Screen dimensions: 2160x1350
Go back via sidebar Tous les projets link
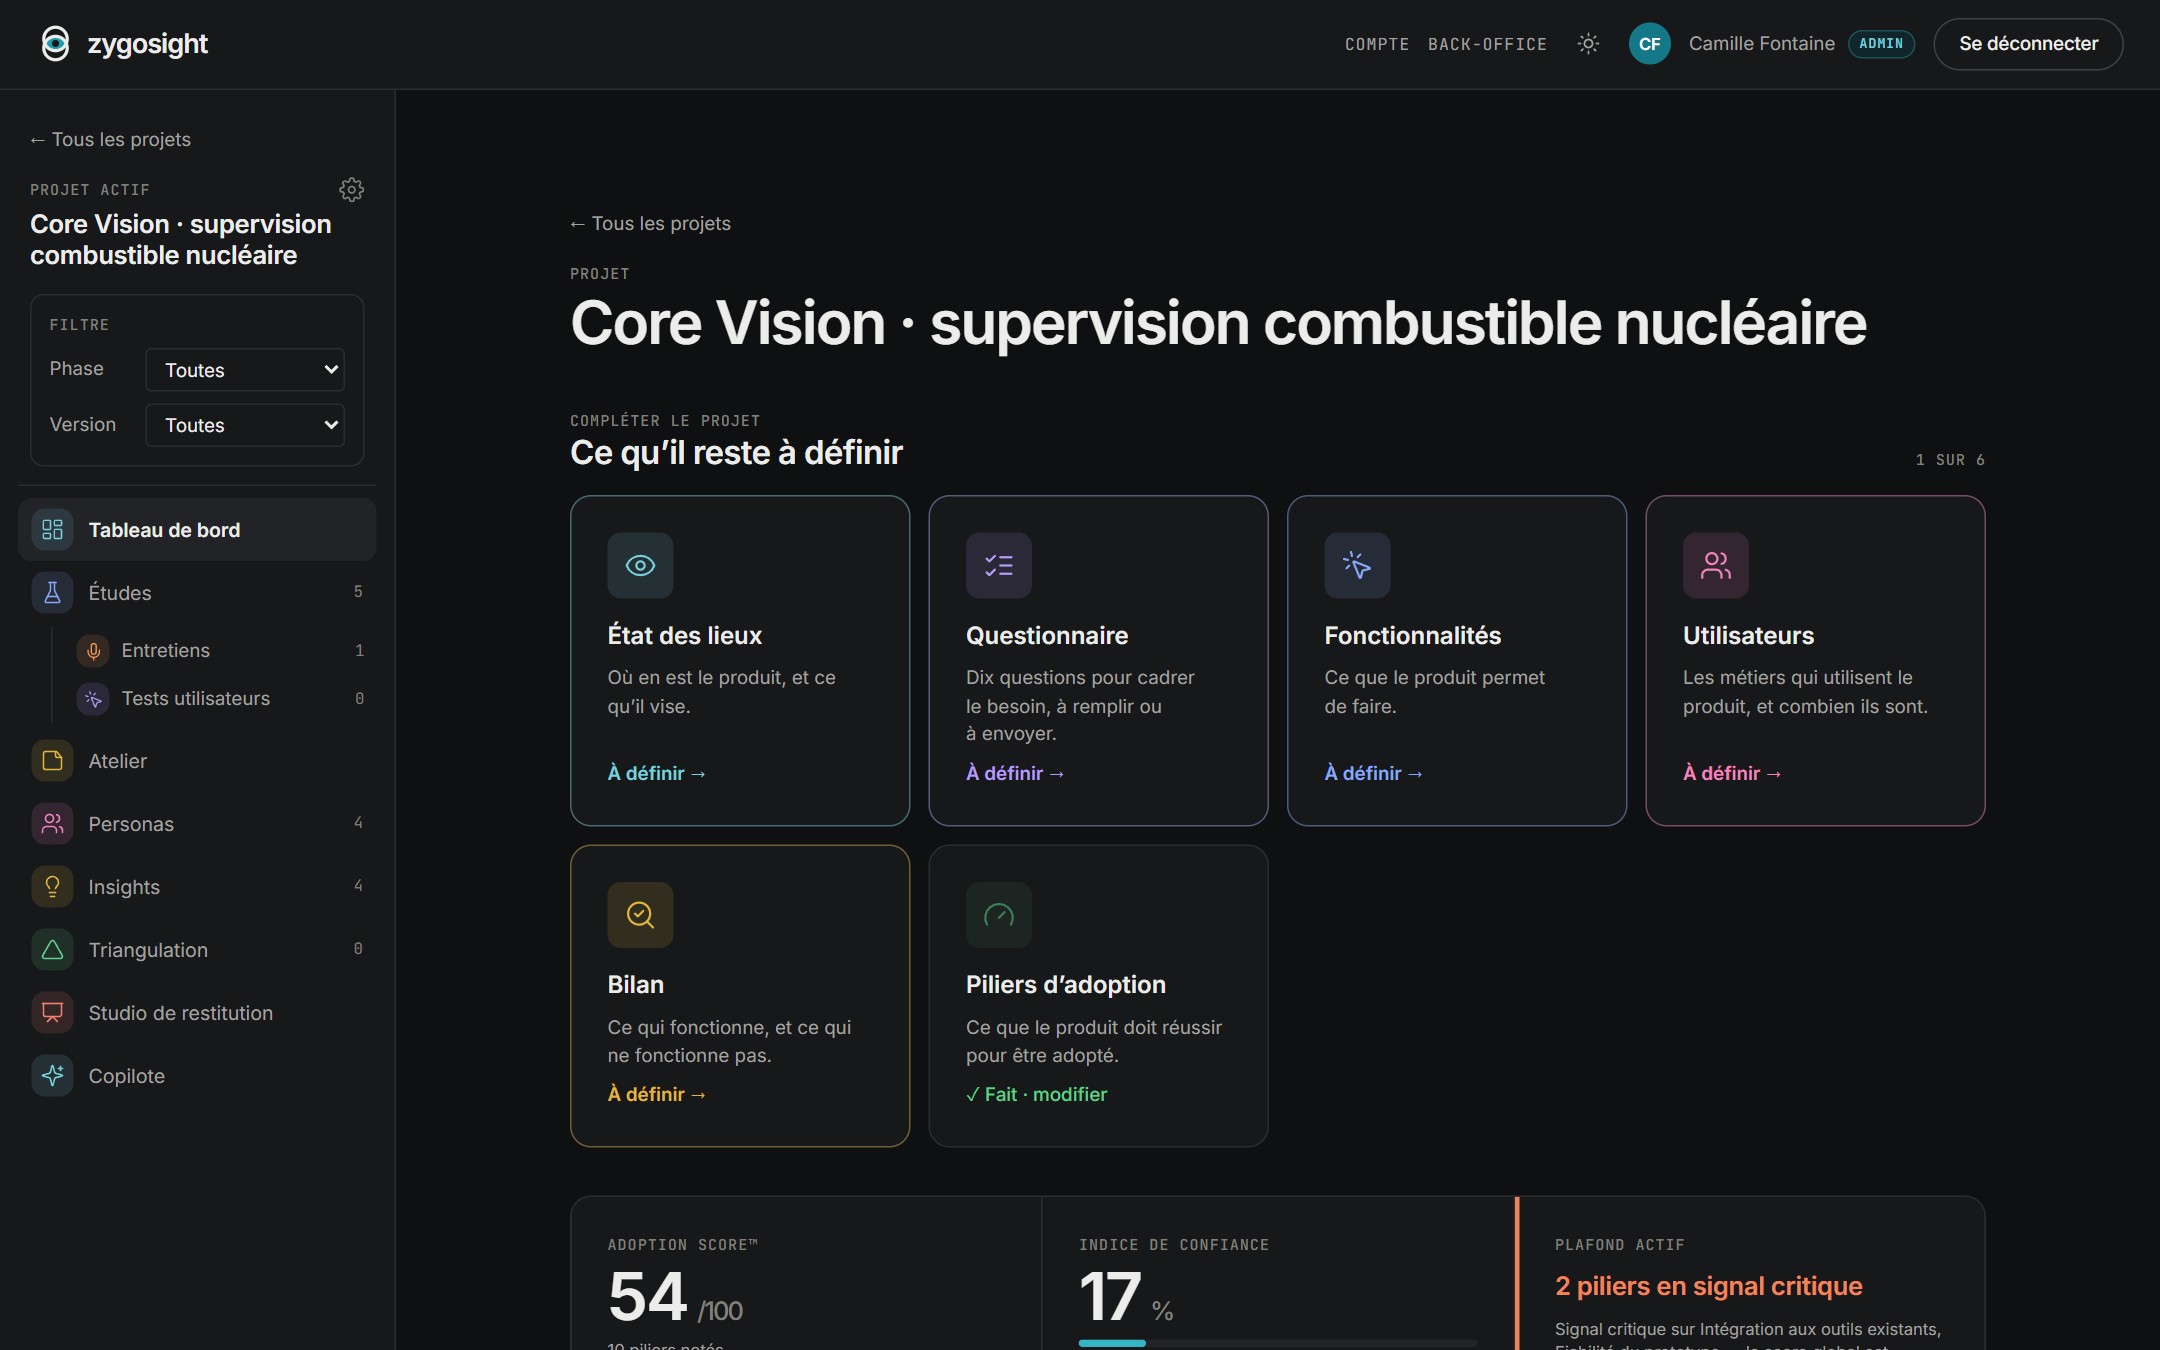pyautogui.click(x=110, y=140)
